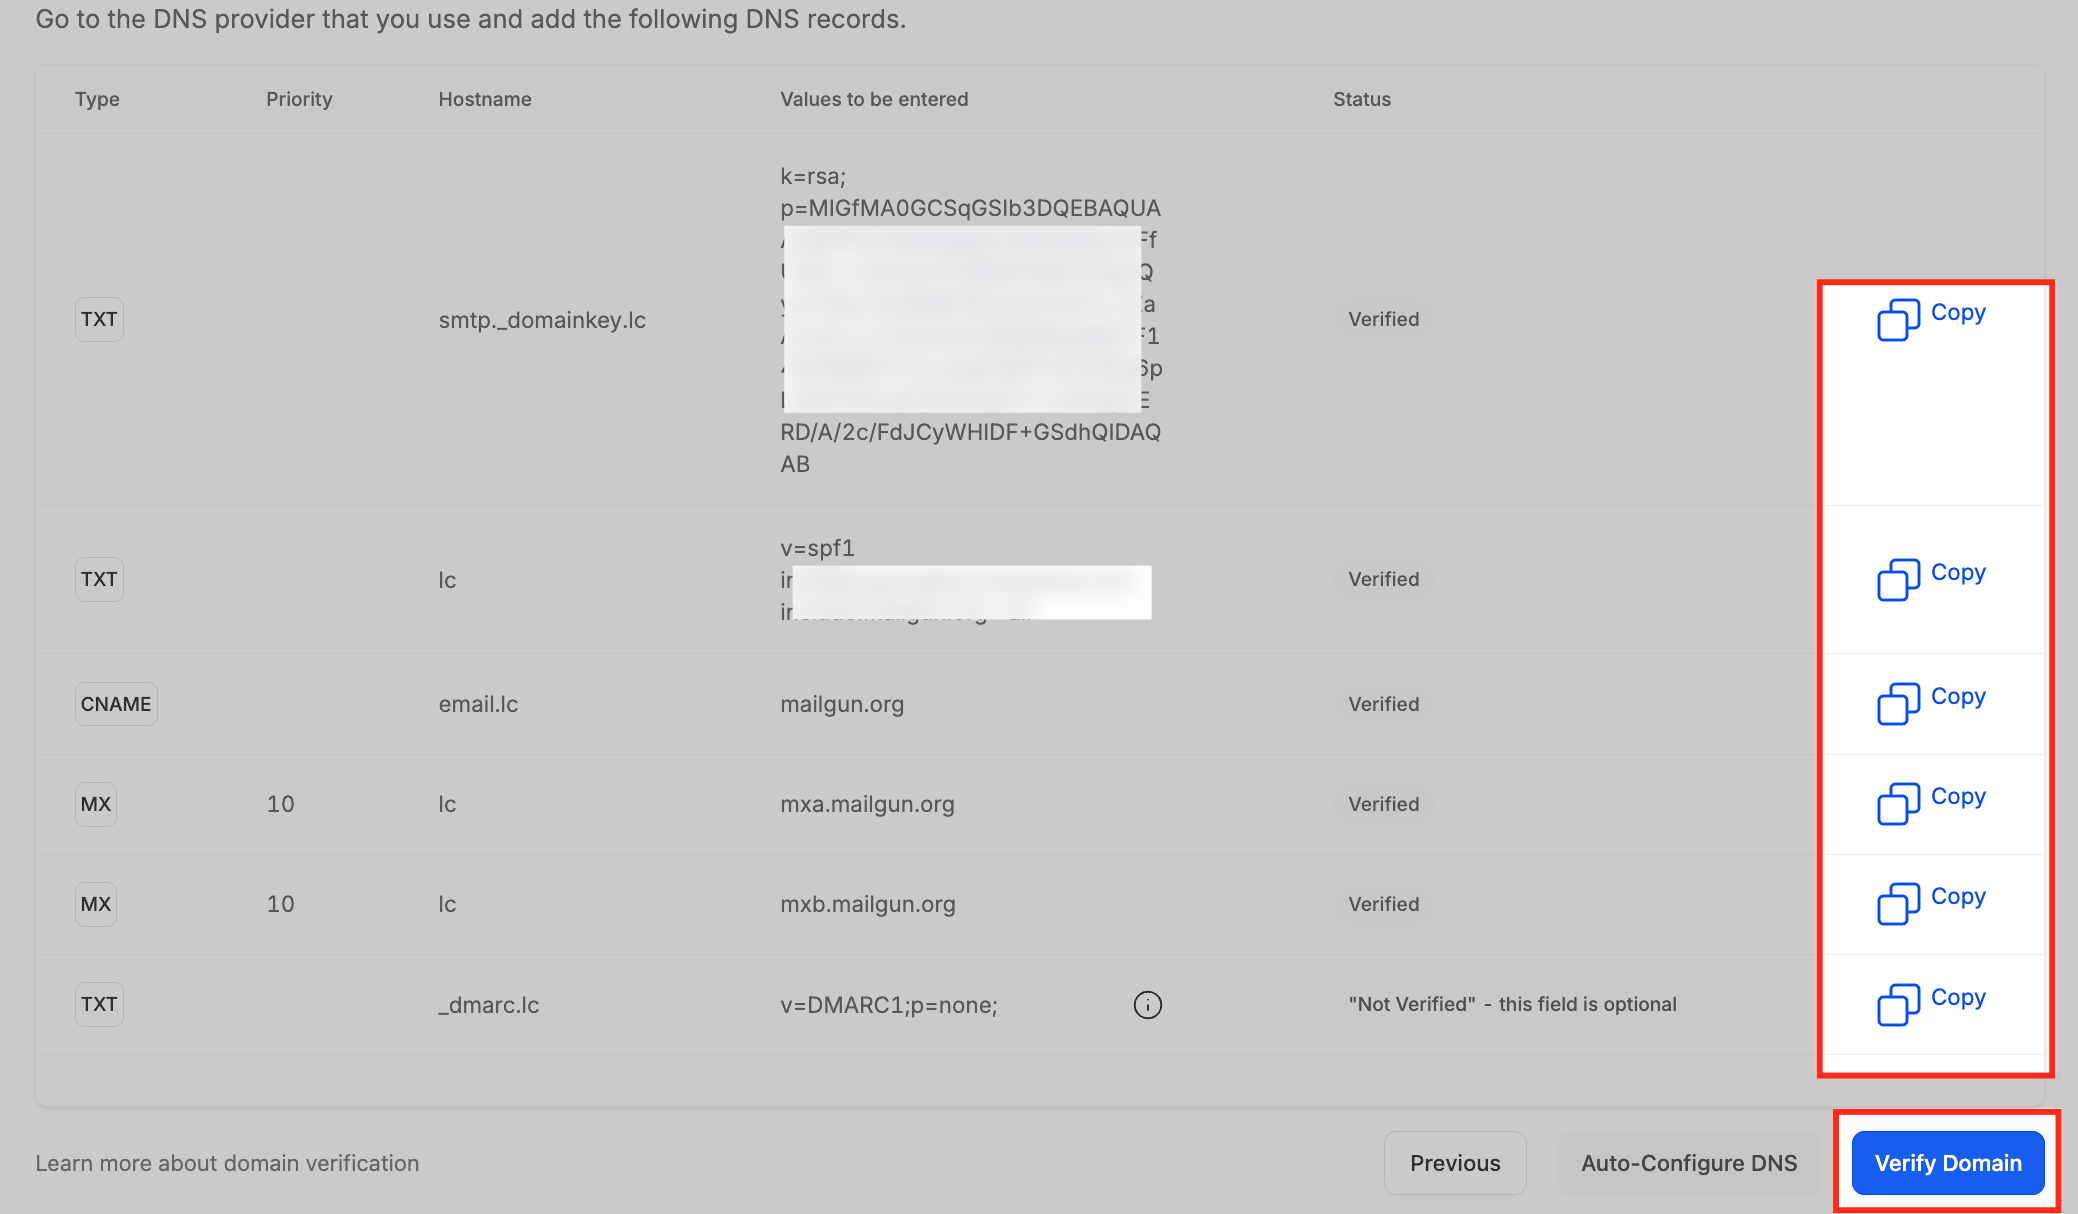This screenshot has width=2078, height=1214.
Task: Click the Verify Domain button
Action: pyautogui.click(x=1948, y=1163)
